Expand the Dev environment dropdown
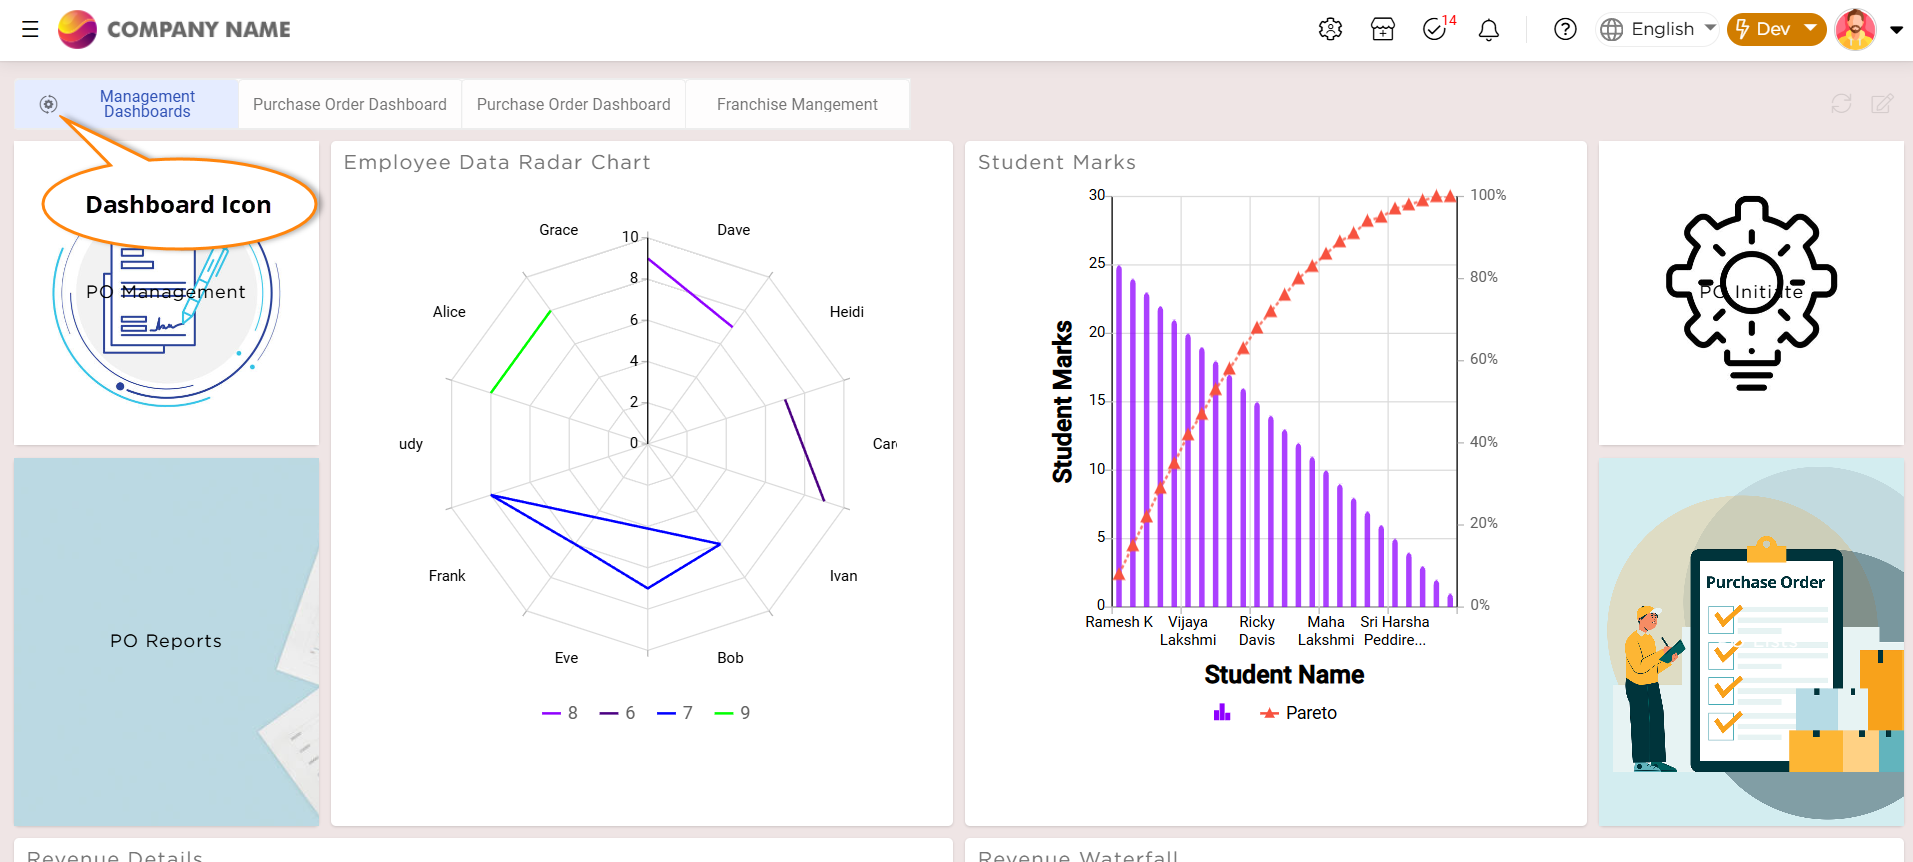 point(1775,29)
